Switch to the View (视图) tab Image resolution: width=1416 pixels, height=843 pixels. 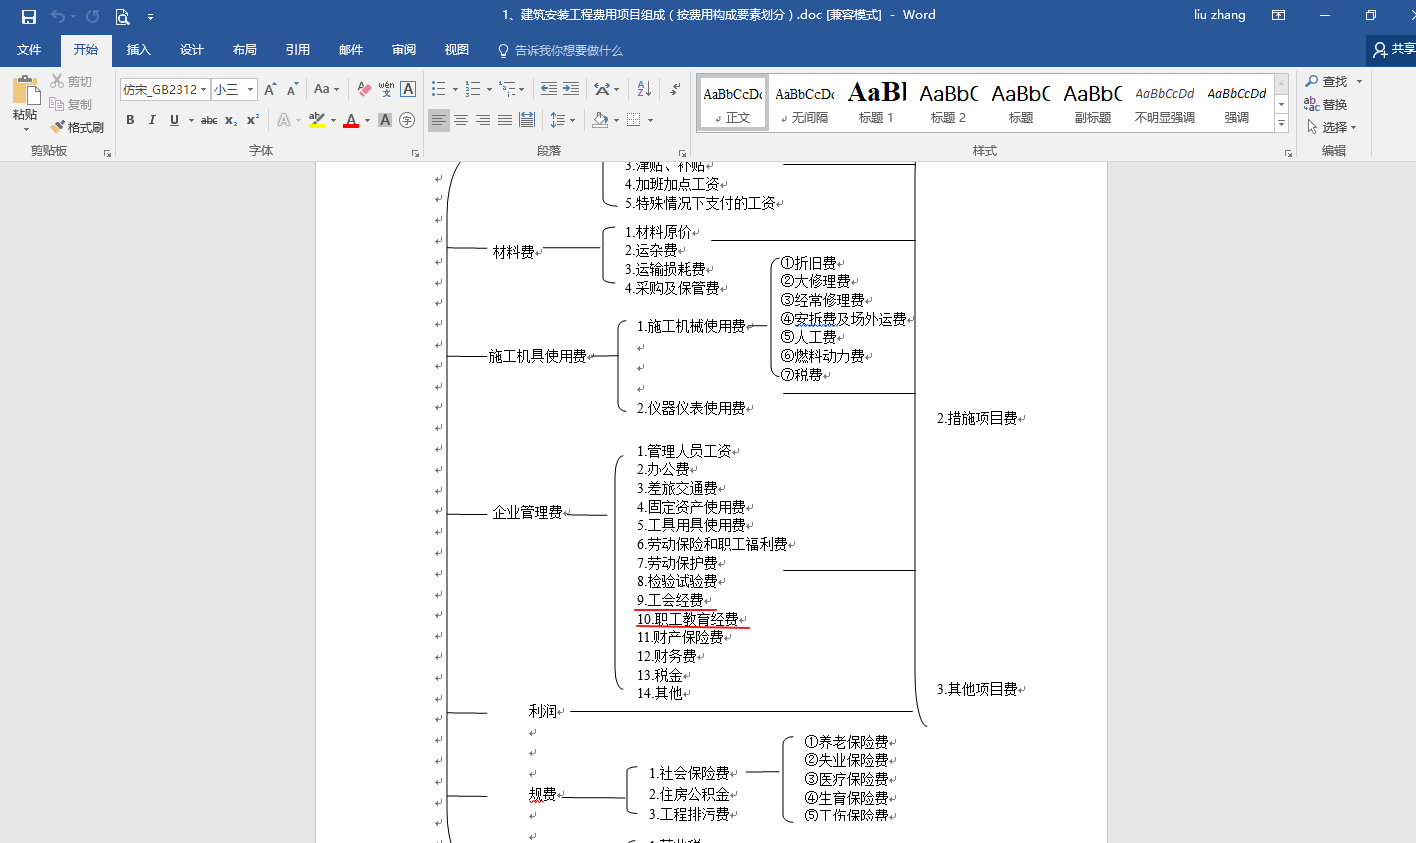click(456, 50)
